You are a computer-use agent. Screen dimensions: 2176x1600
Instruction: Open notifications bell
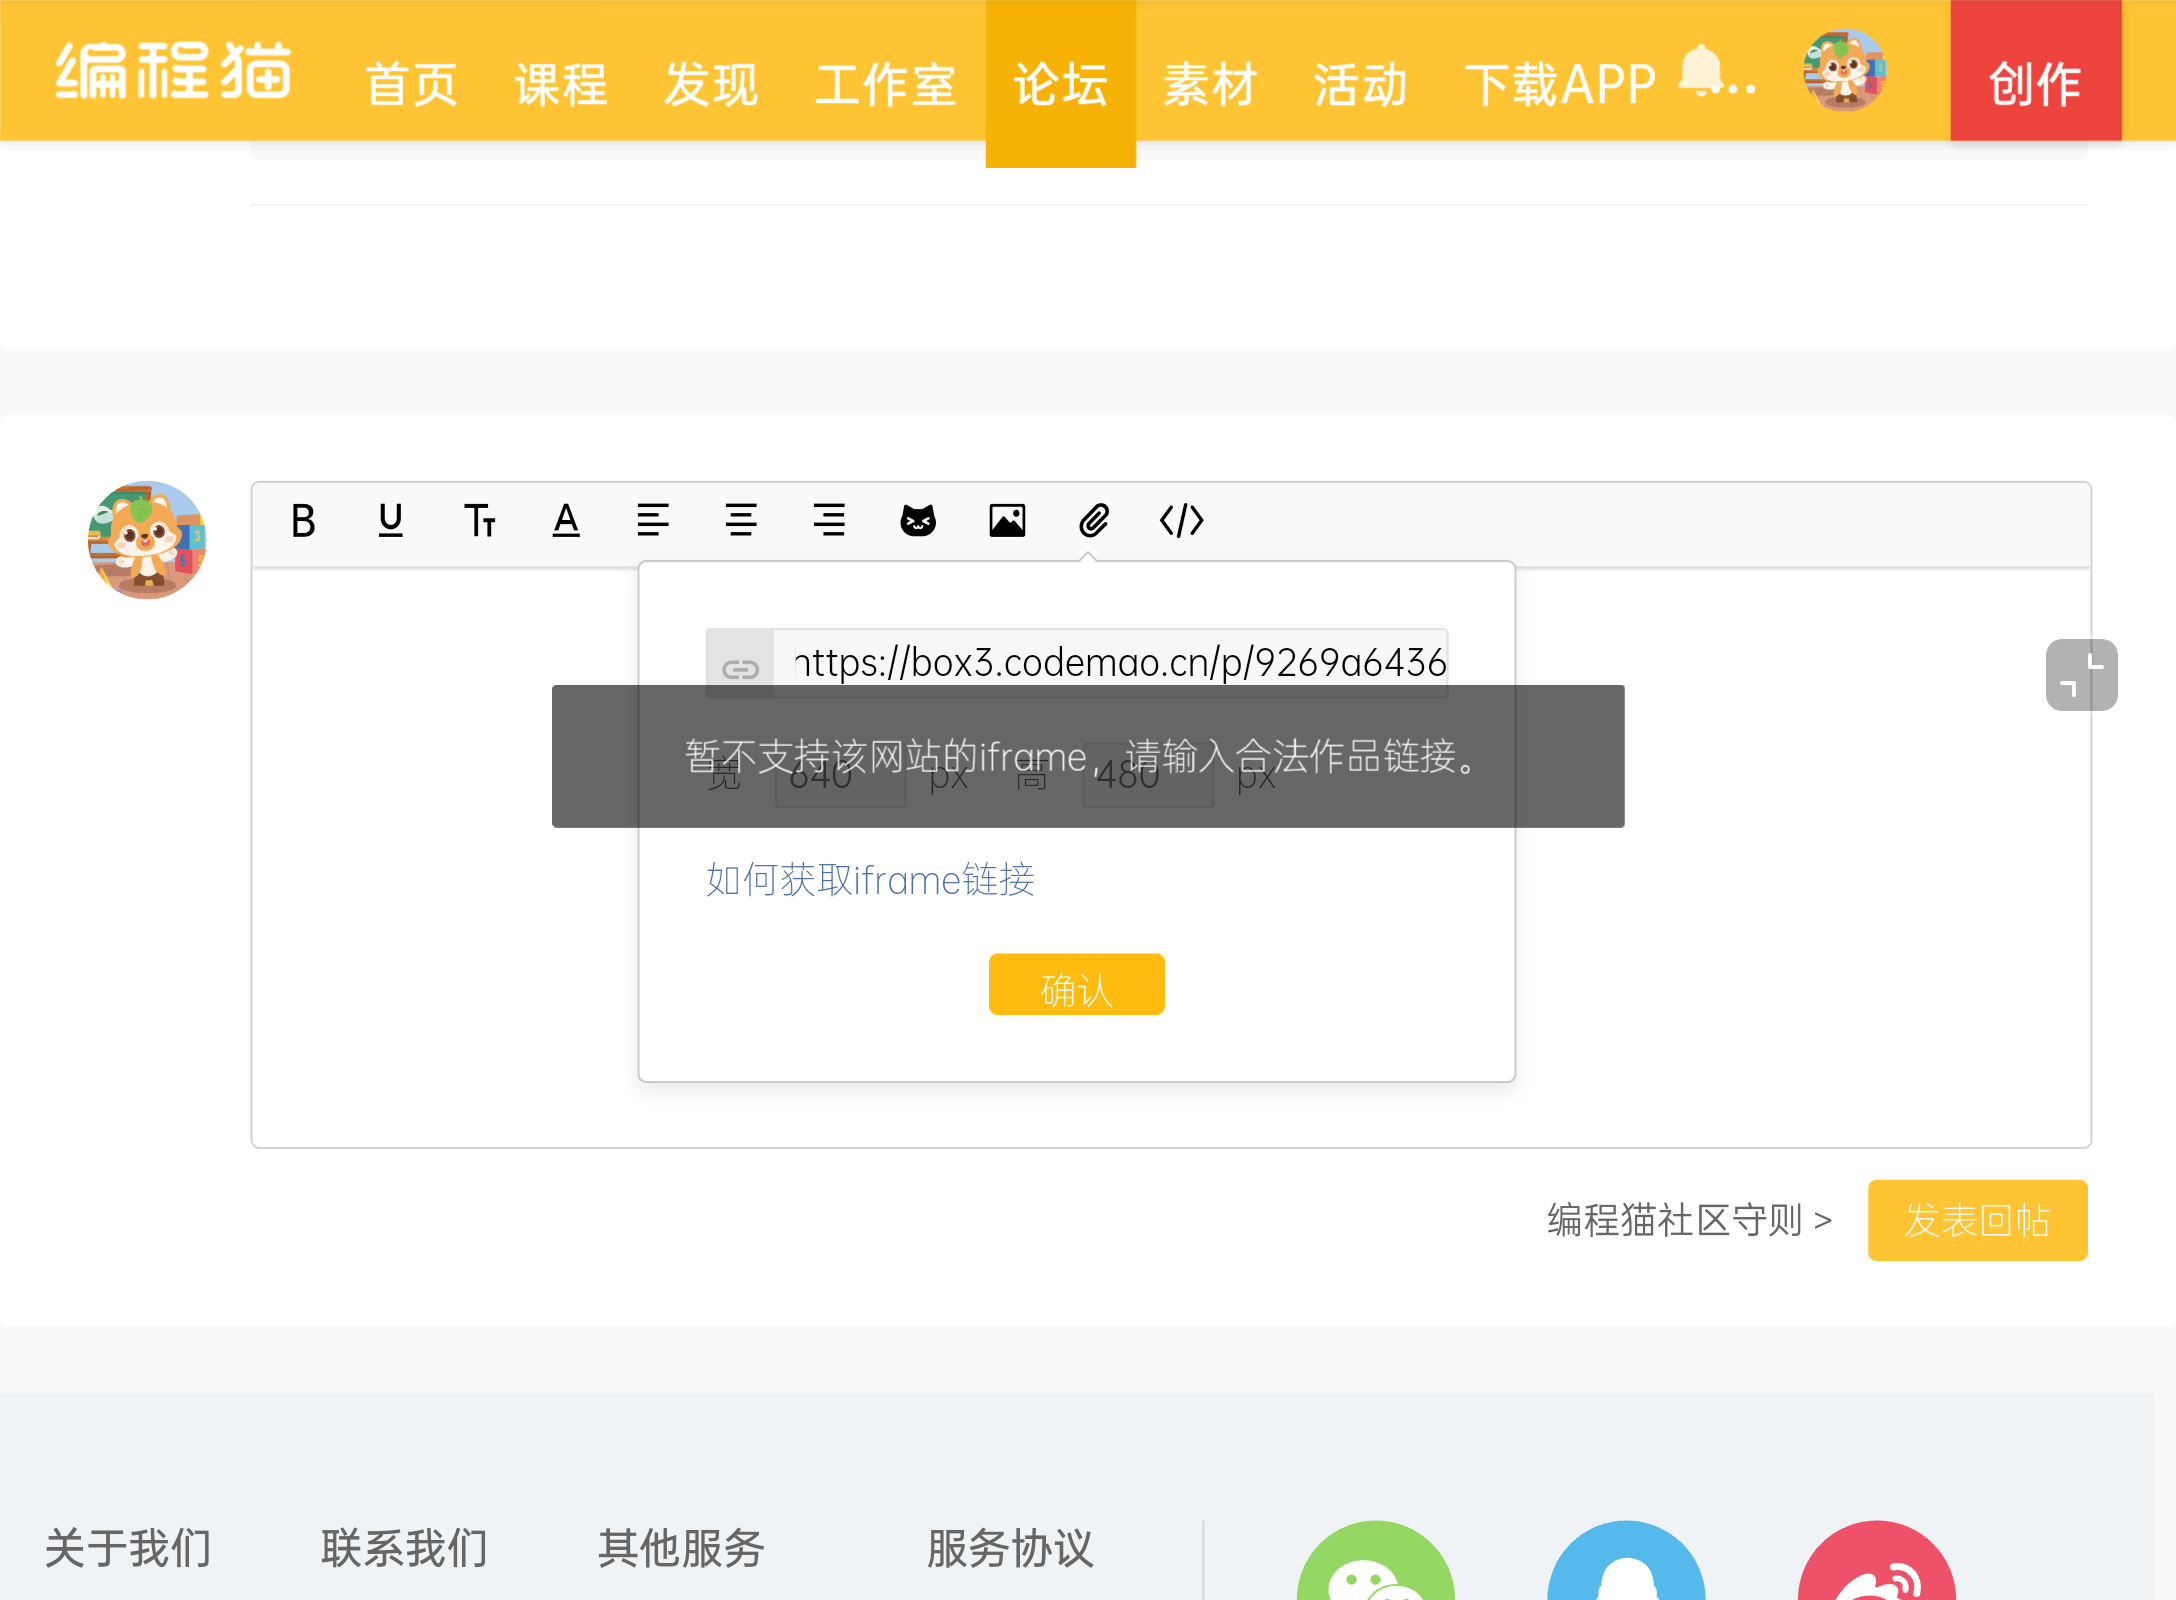pos(1701,71)
